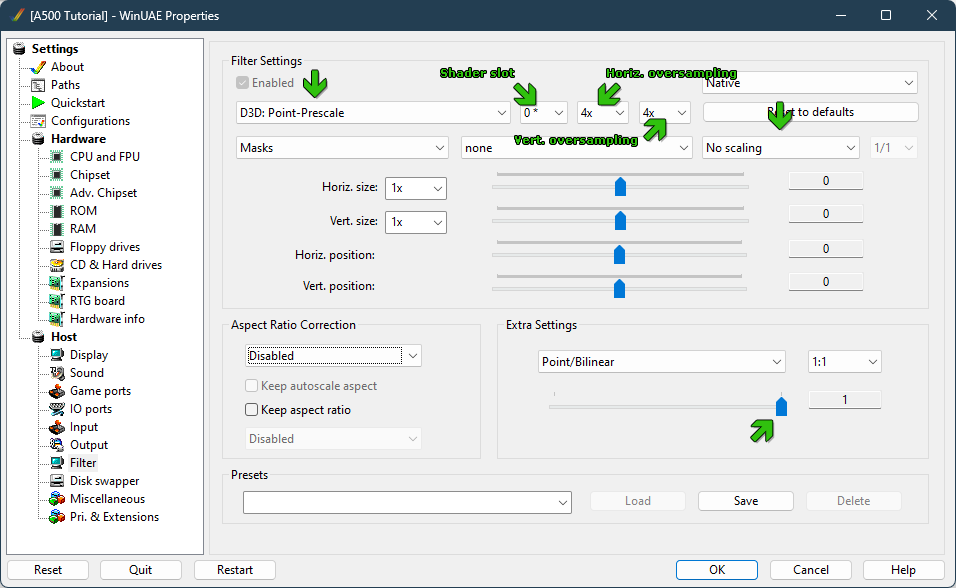Open the Vert. size 1x dropdown

click(x=416, y=222)
